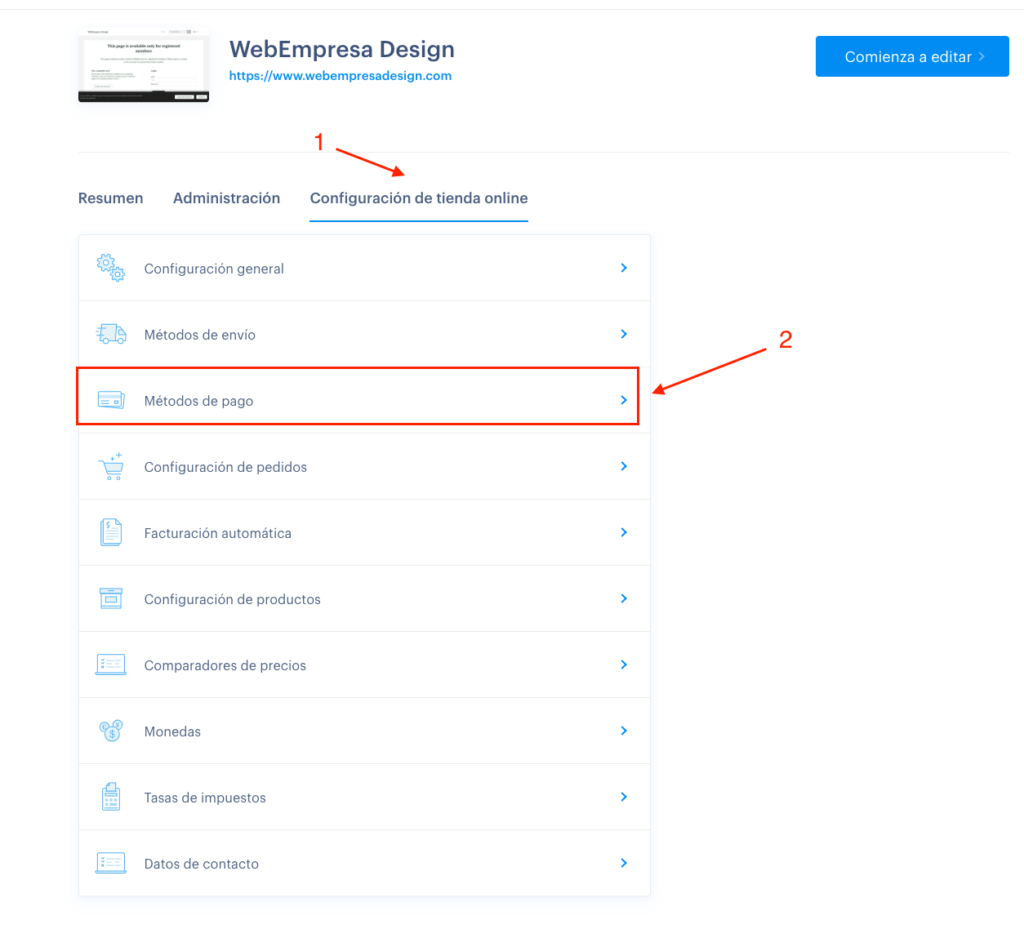Open Tasas de impuestos chevron arrow

pos(624,797)
